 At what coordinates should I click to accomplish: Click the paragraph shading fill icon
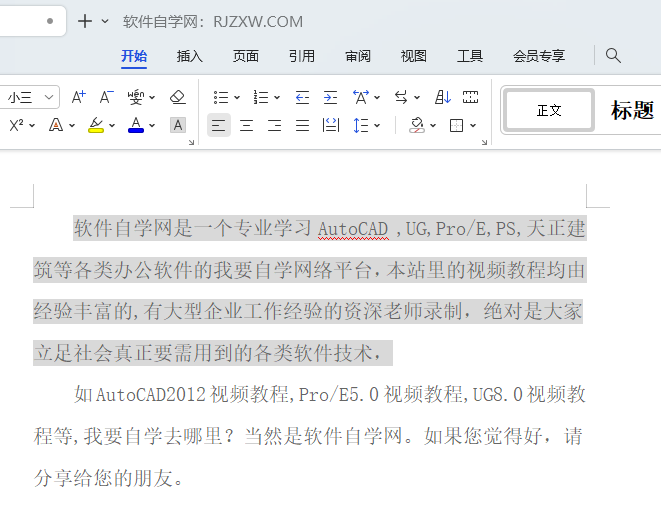pyautogui.click(x=417, y=125)
